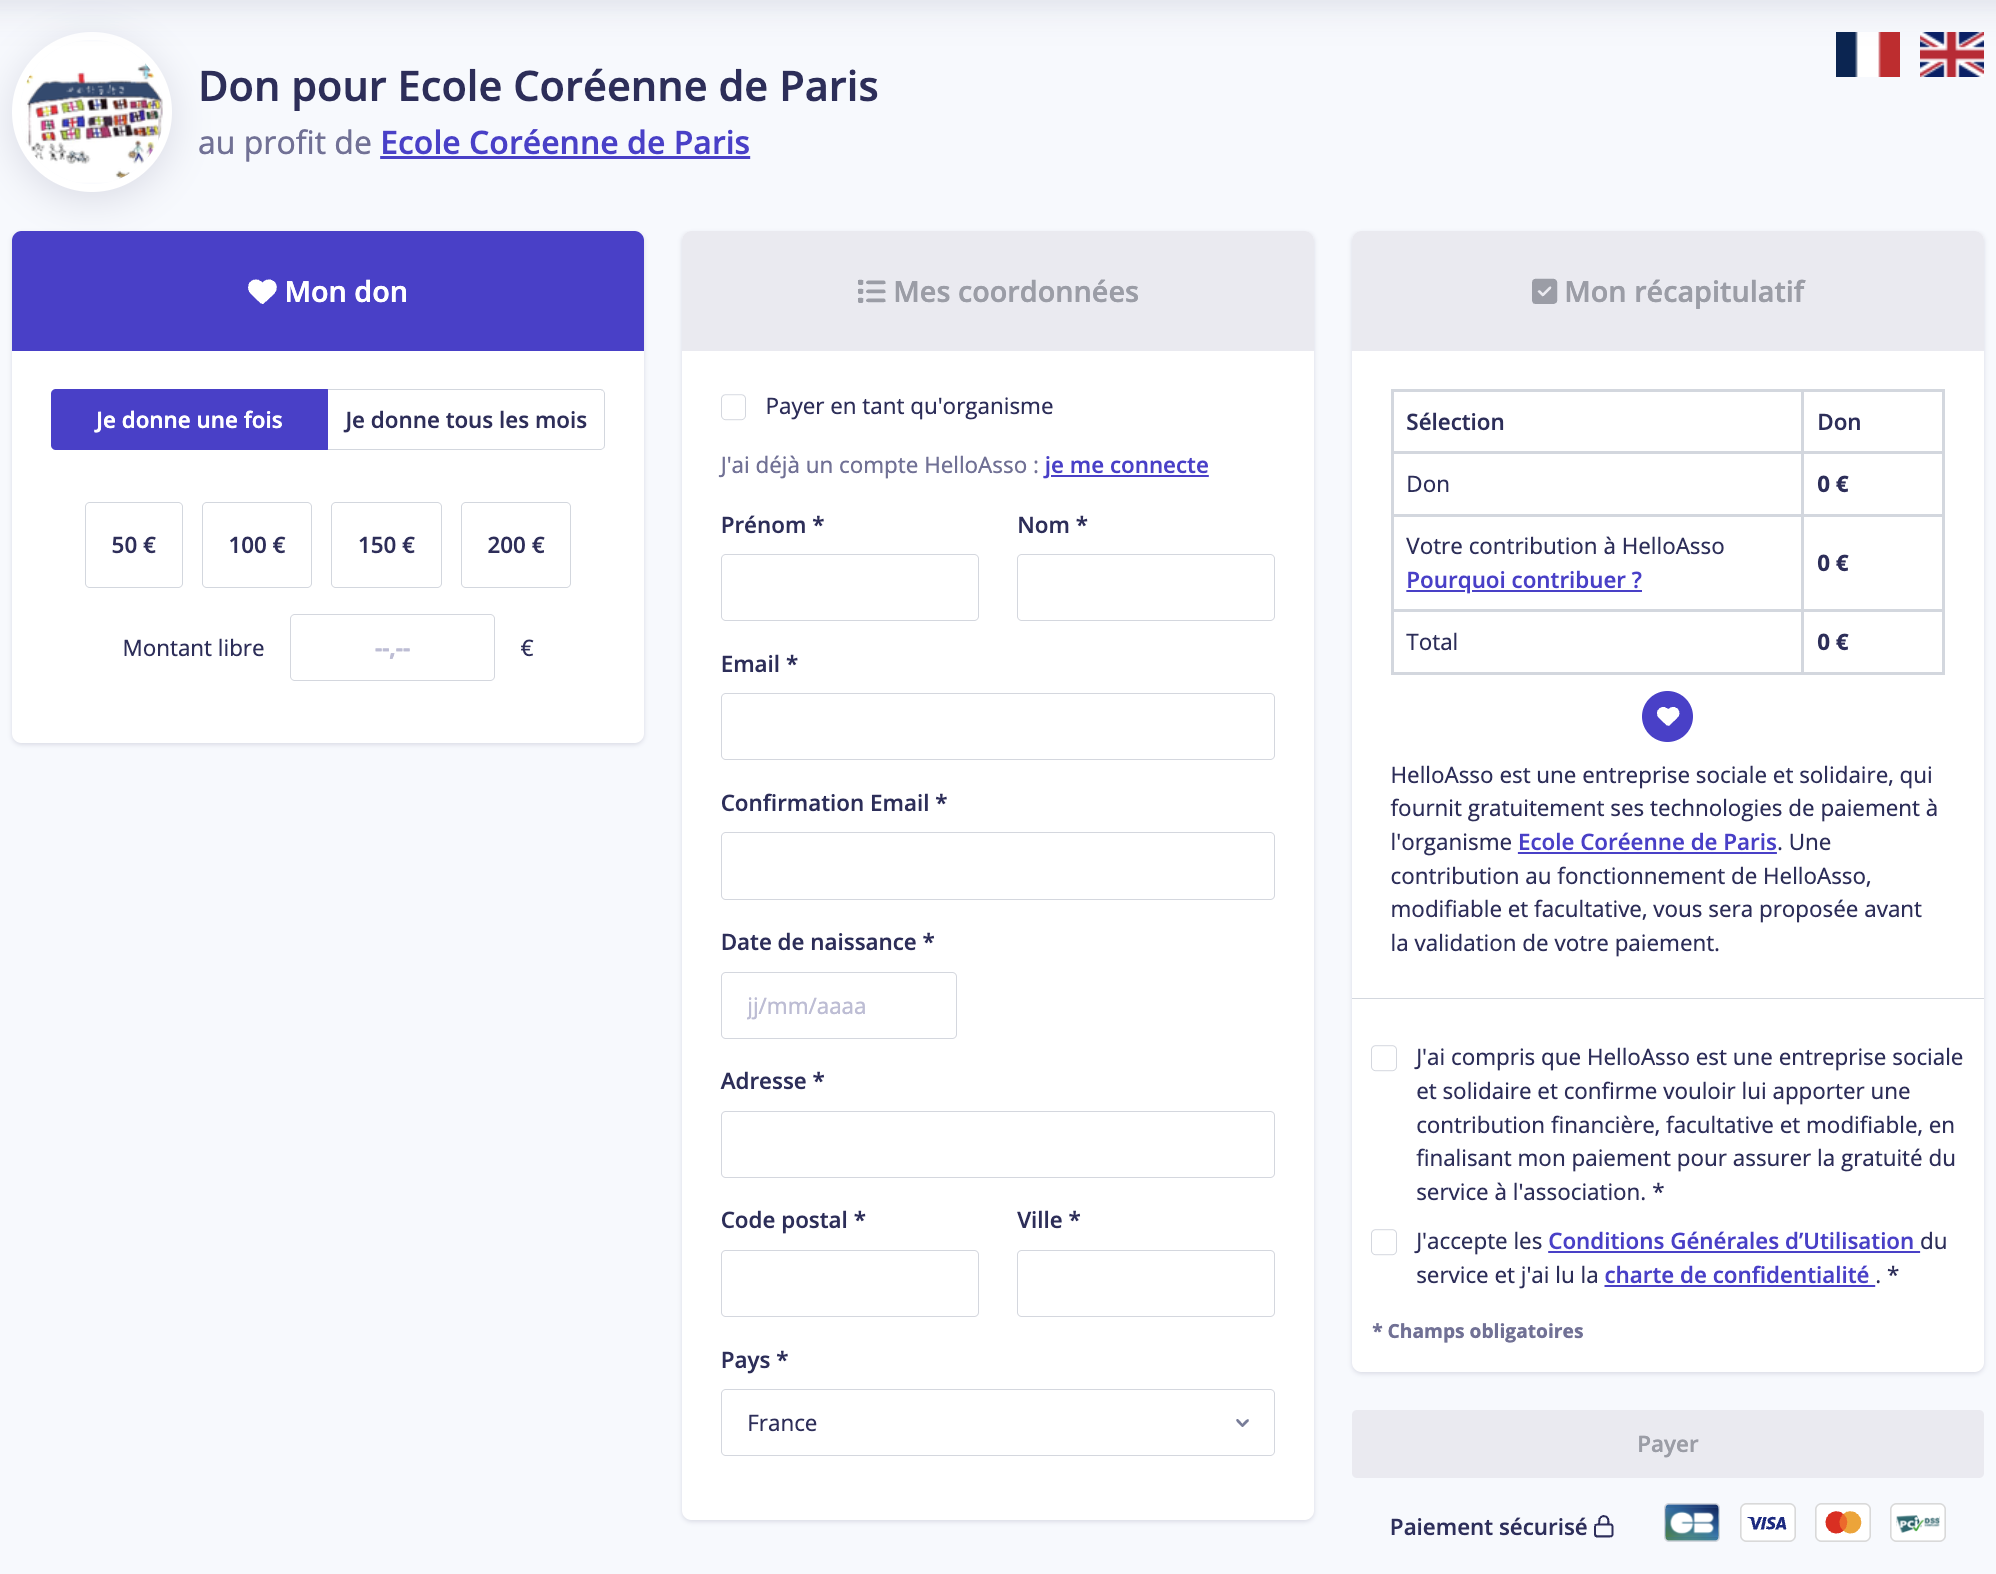Open the Pourquoi contribuer ? link
This screenshot has width=1996, height=1574.
pos(1524,580)
